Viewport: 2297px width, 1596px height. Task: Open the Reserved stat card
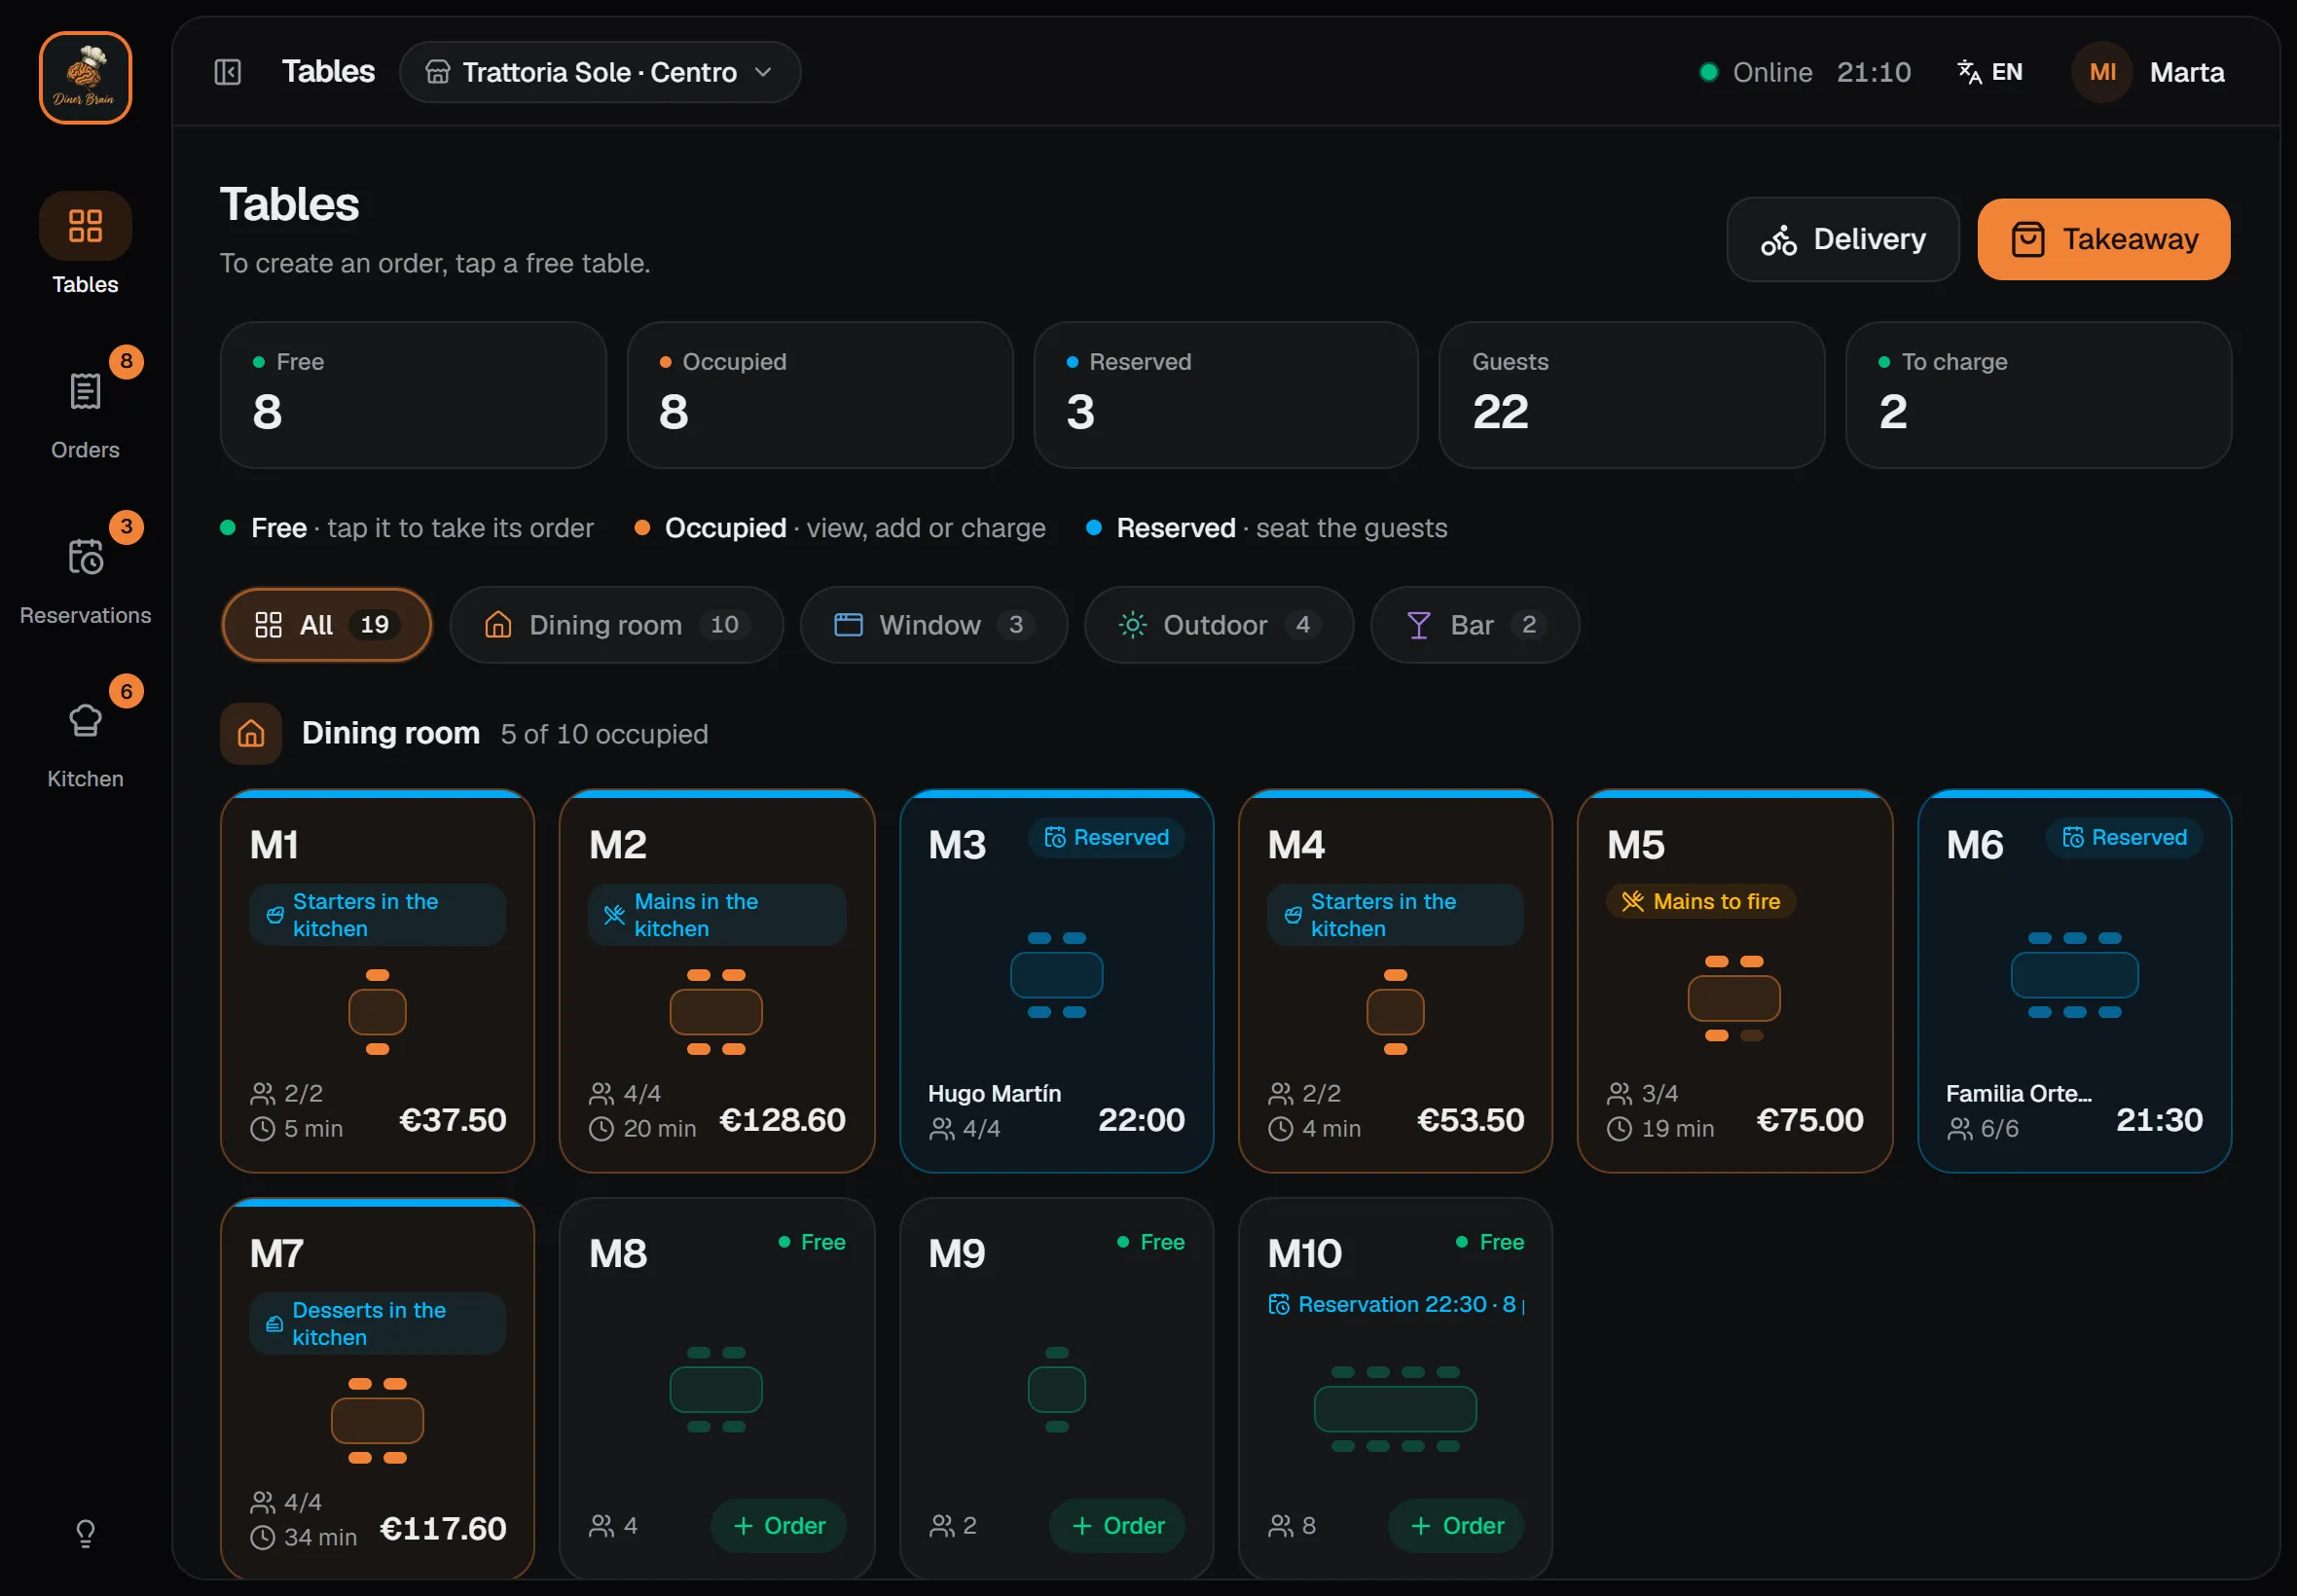pyautogui.click(x=1226, y=395)
